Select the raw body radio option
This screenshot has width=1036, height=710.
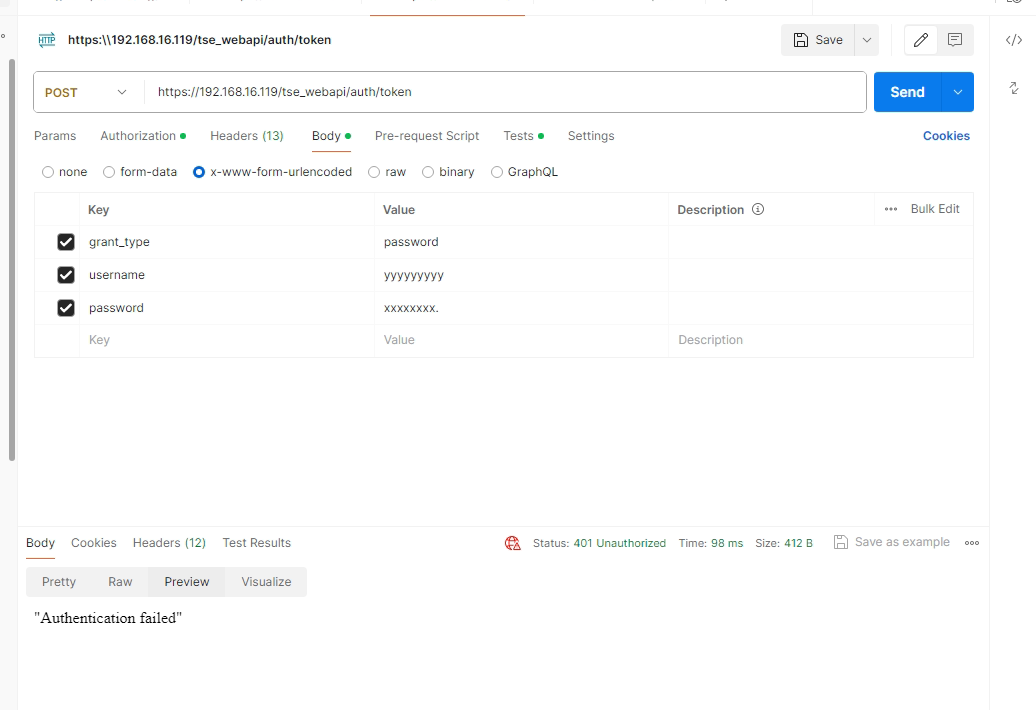point(374,172)
